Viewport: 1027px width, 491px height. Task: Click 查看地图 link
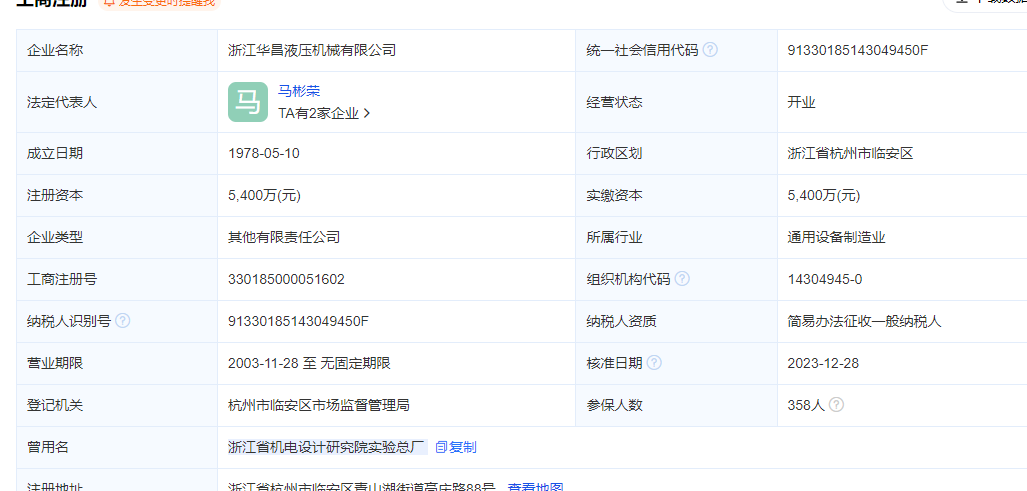536,487
